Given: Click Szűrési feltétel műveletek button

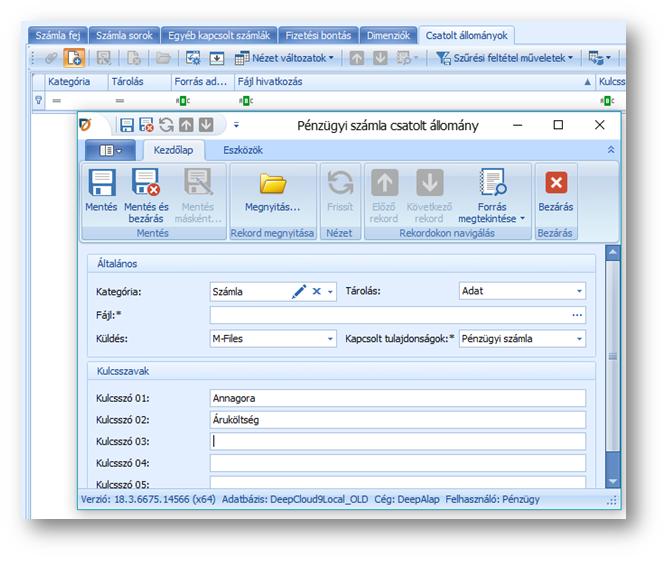Looking at the screenshot, I should [x=506, y=58].
